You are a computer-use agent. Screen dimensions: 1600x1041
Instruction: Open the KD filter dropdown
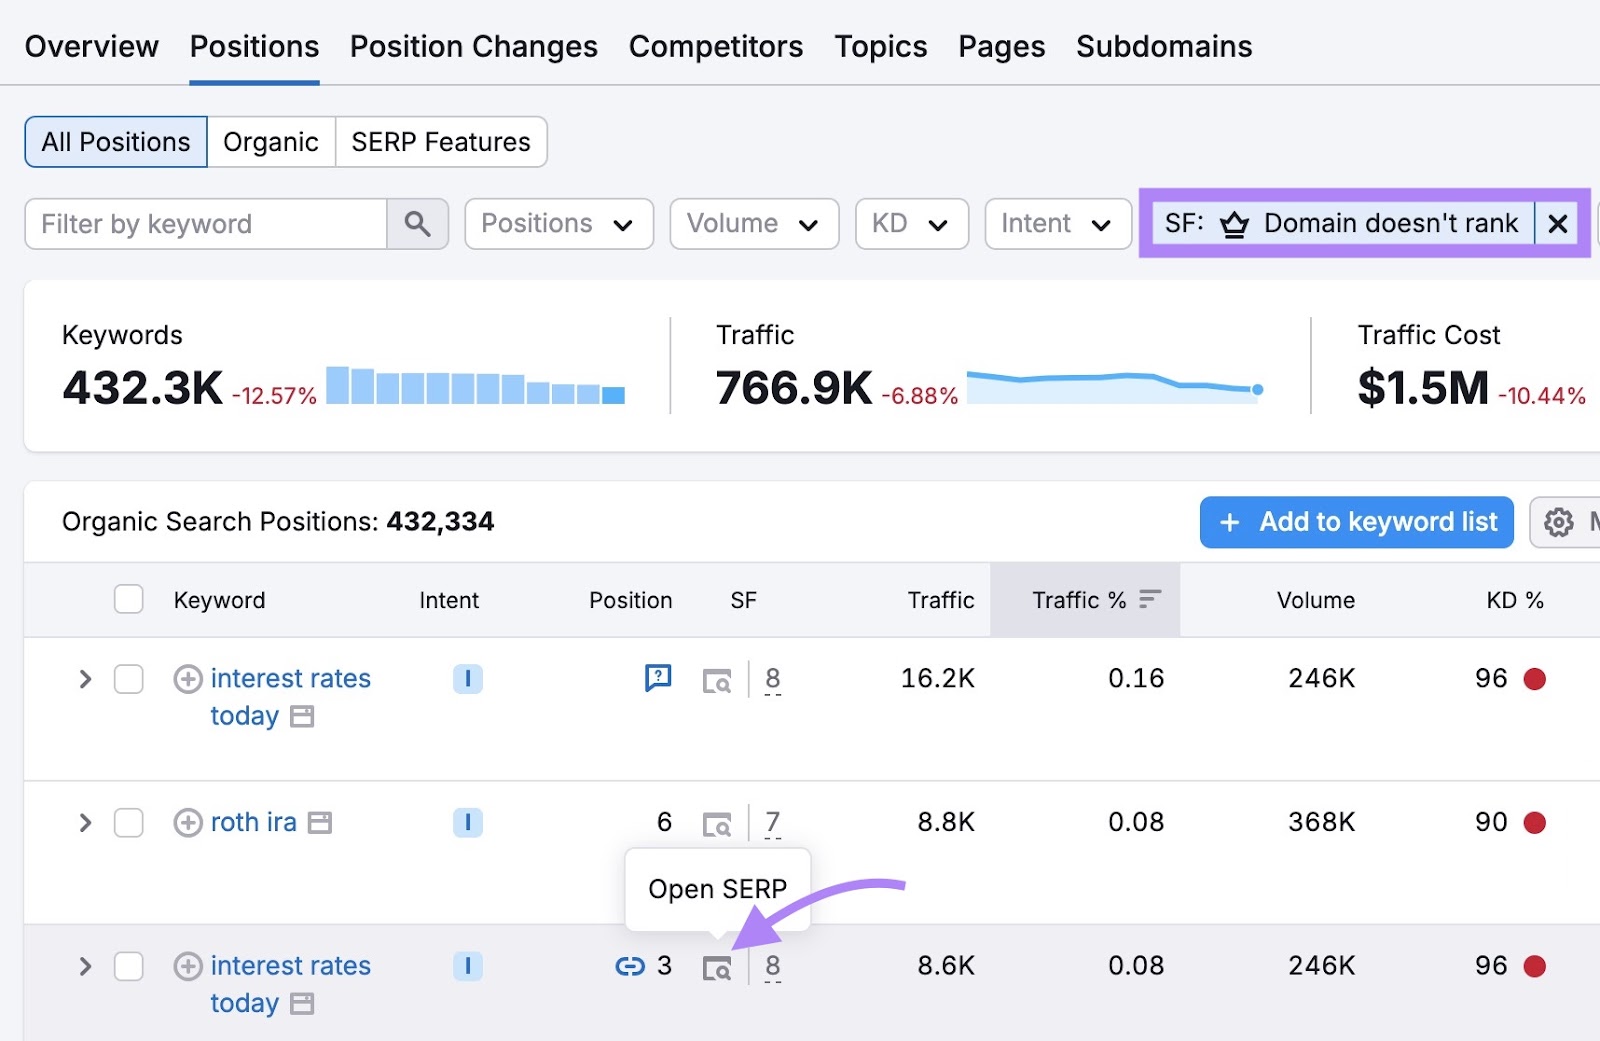pos(911,223)
